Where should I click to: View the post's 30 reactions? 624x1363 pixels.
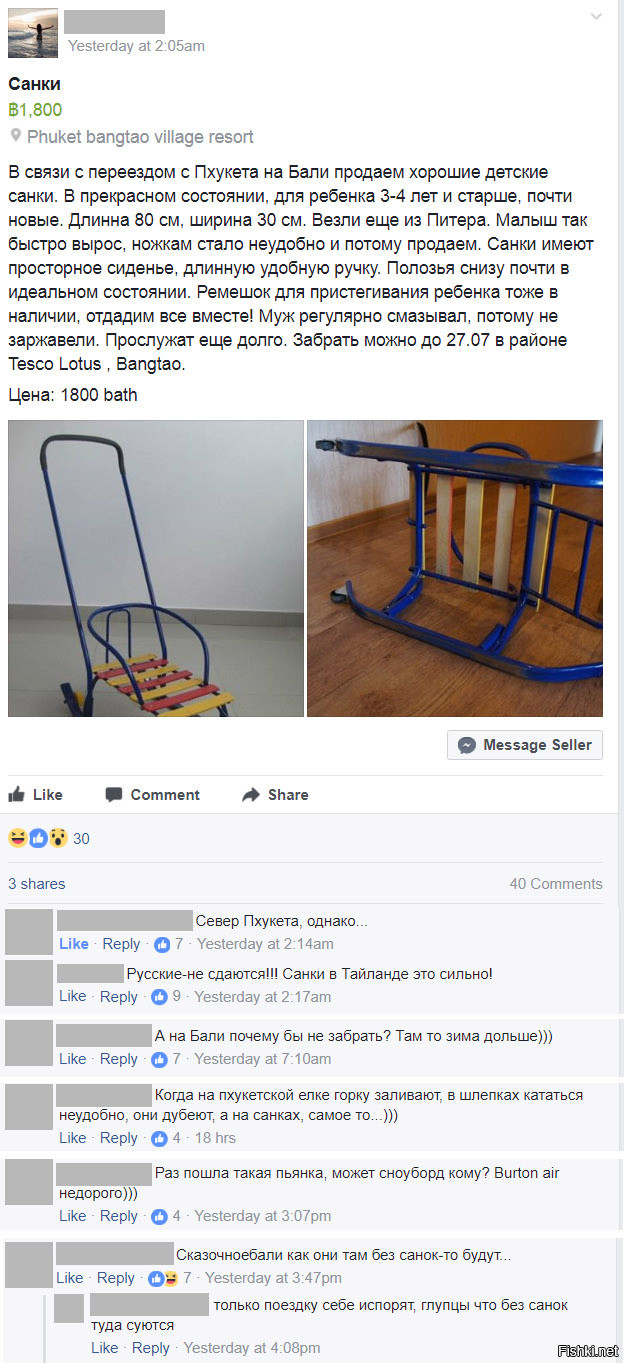pos(48,838)
